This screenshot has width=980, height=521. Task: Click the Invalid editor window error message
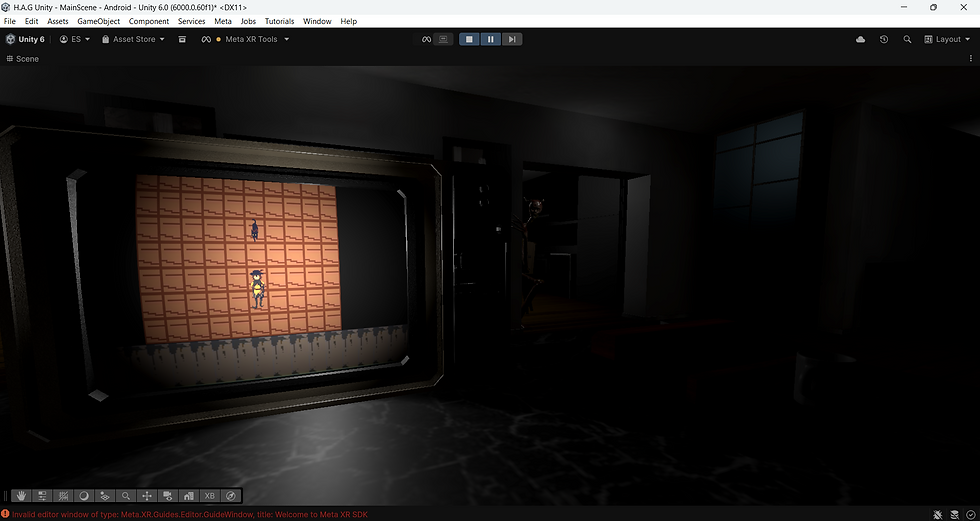pos(190,514)
